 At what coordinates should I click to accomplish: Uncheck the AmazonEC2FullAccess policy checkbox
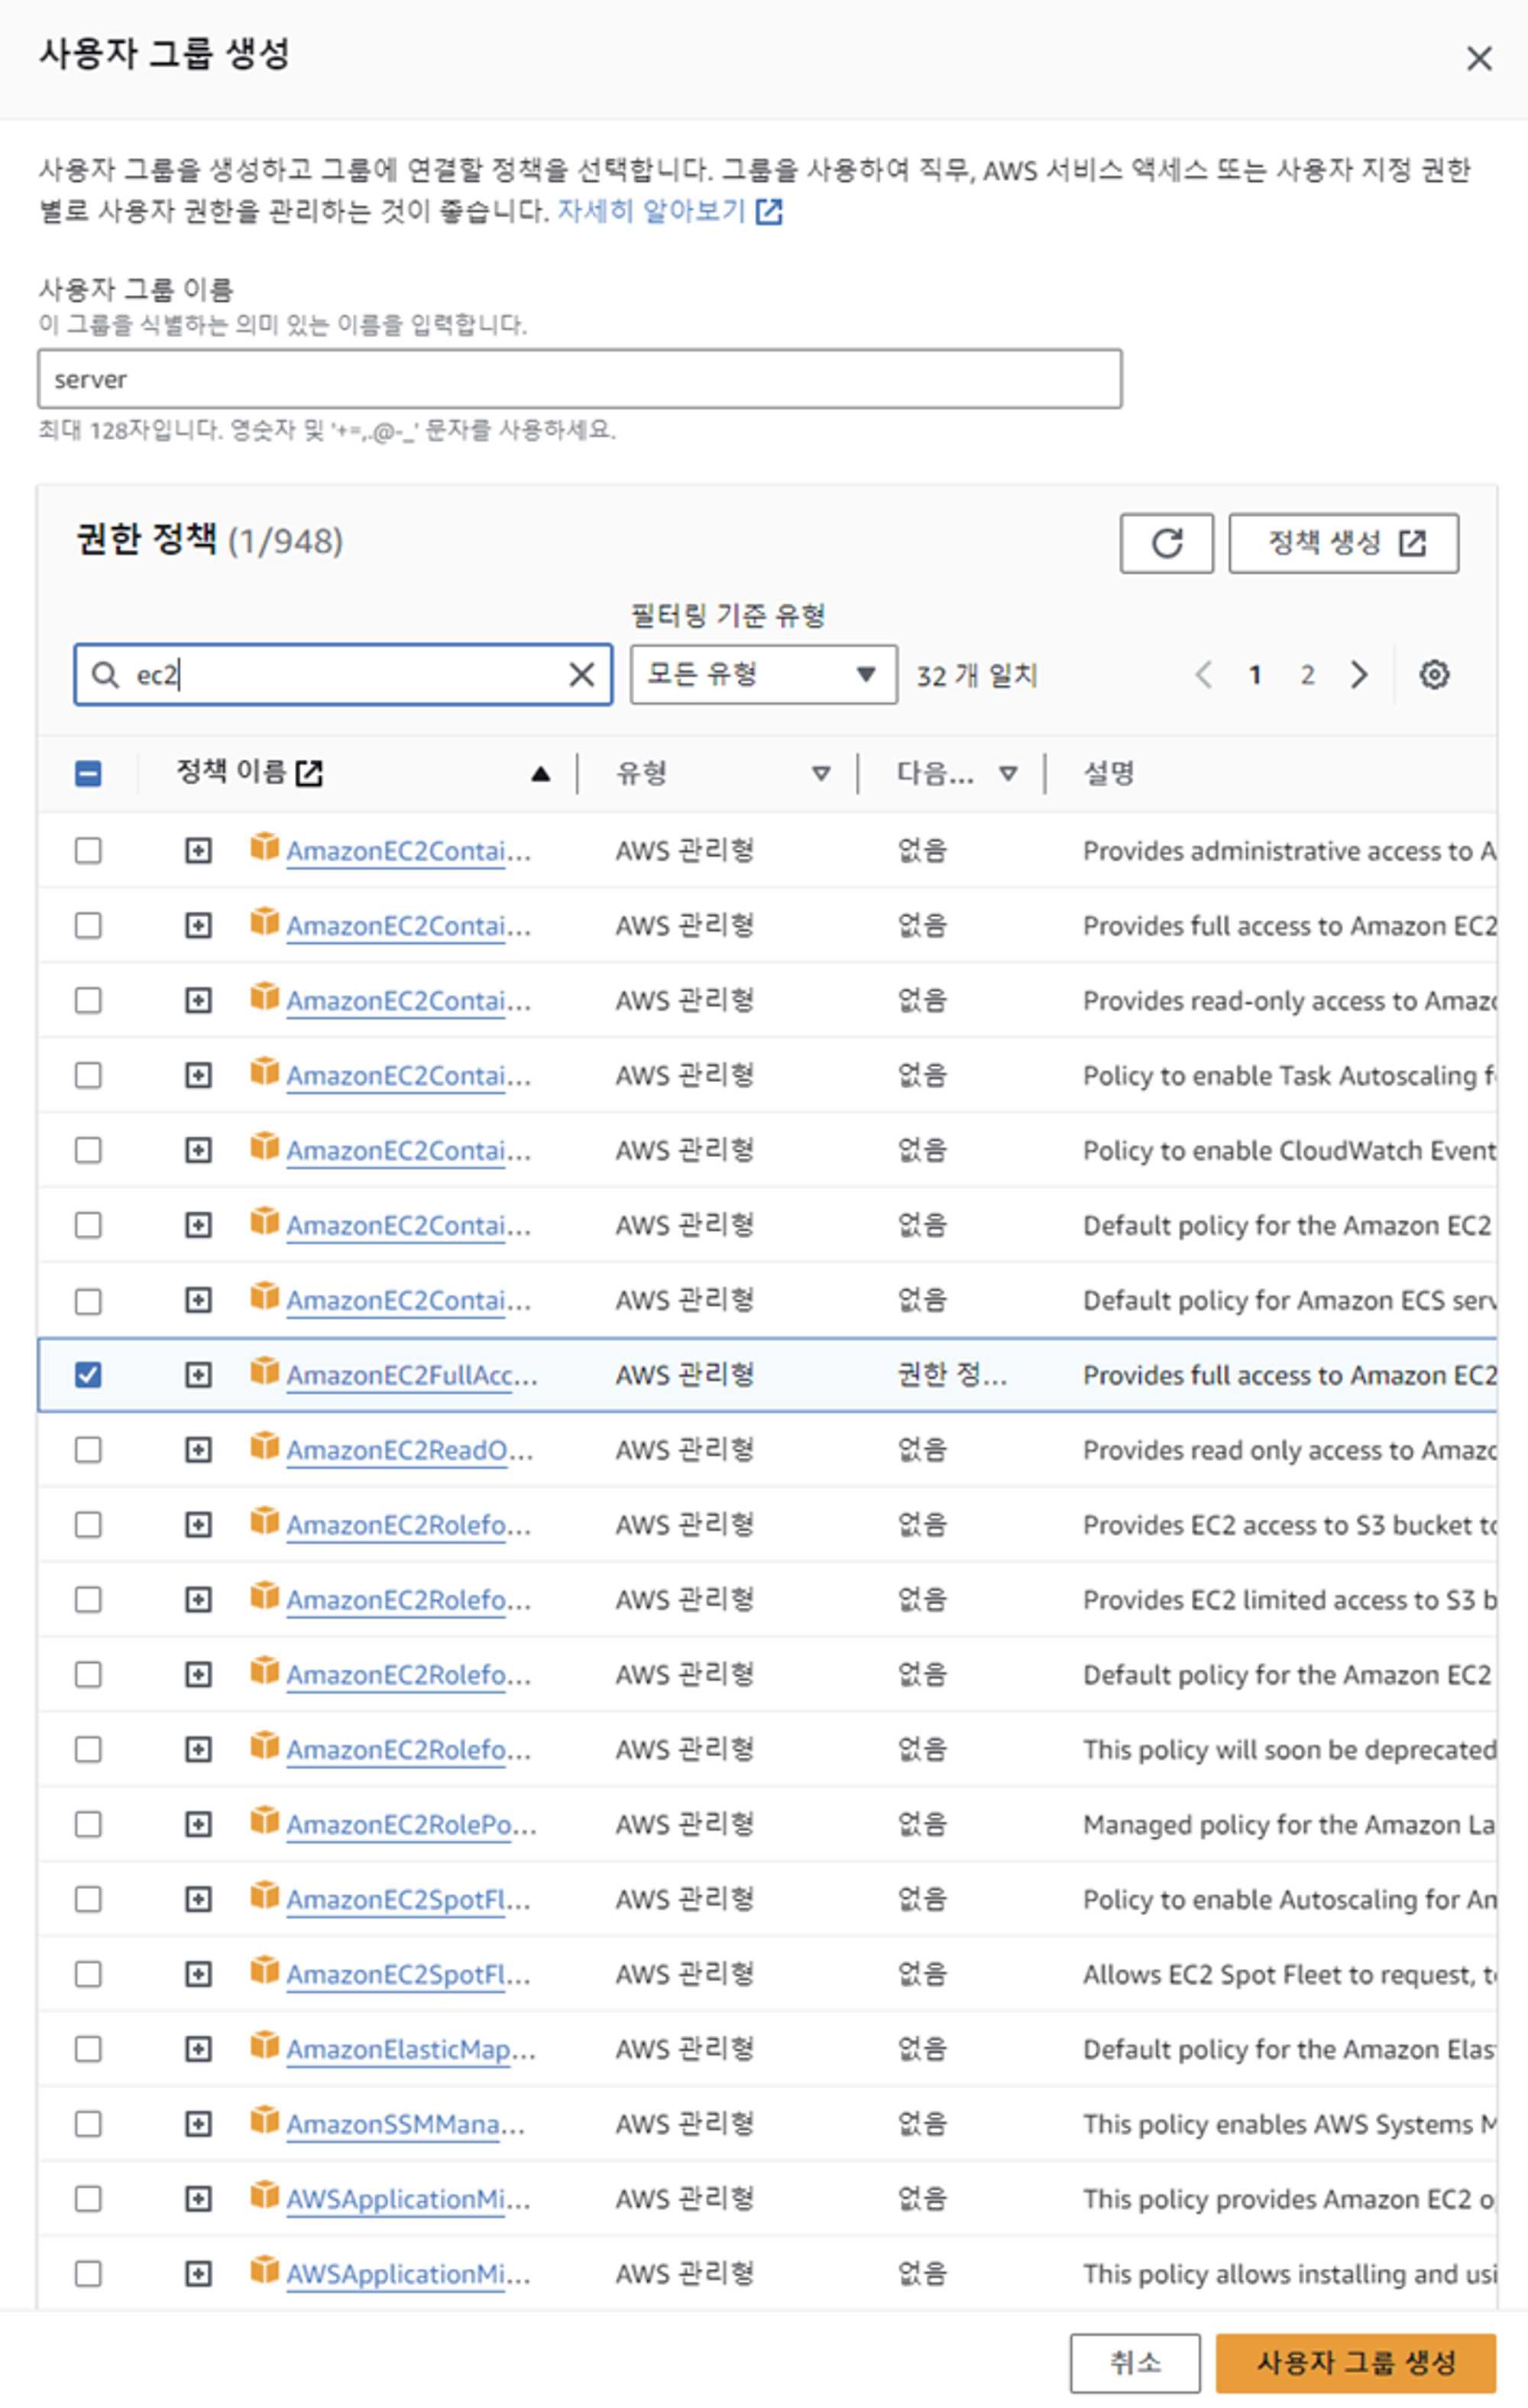(88, 1375)
